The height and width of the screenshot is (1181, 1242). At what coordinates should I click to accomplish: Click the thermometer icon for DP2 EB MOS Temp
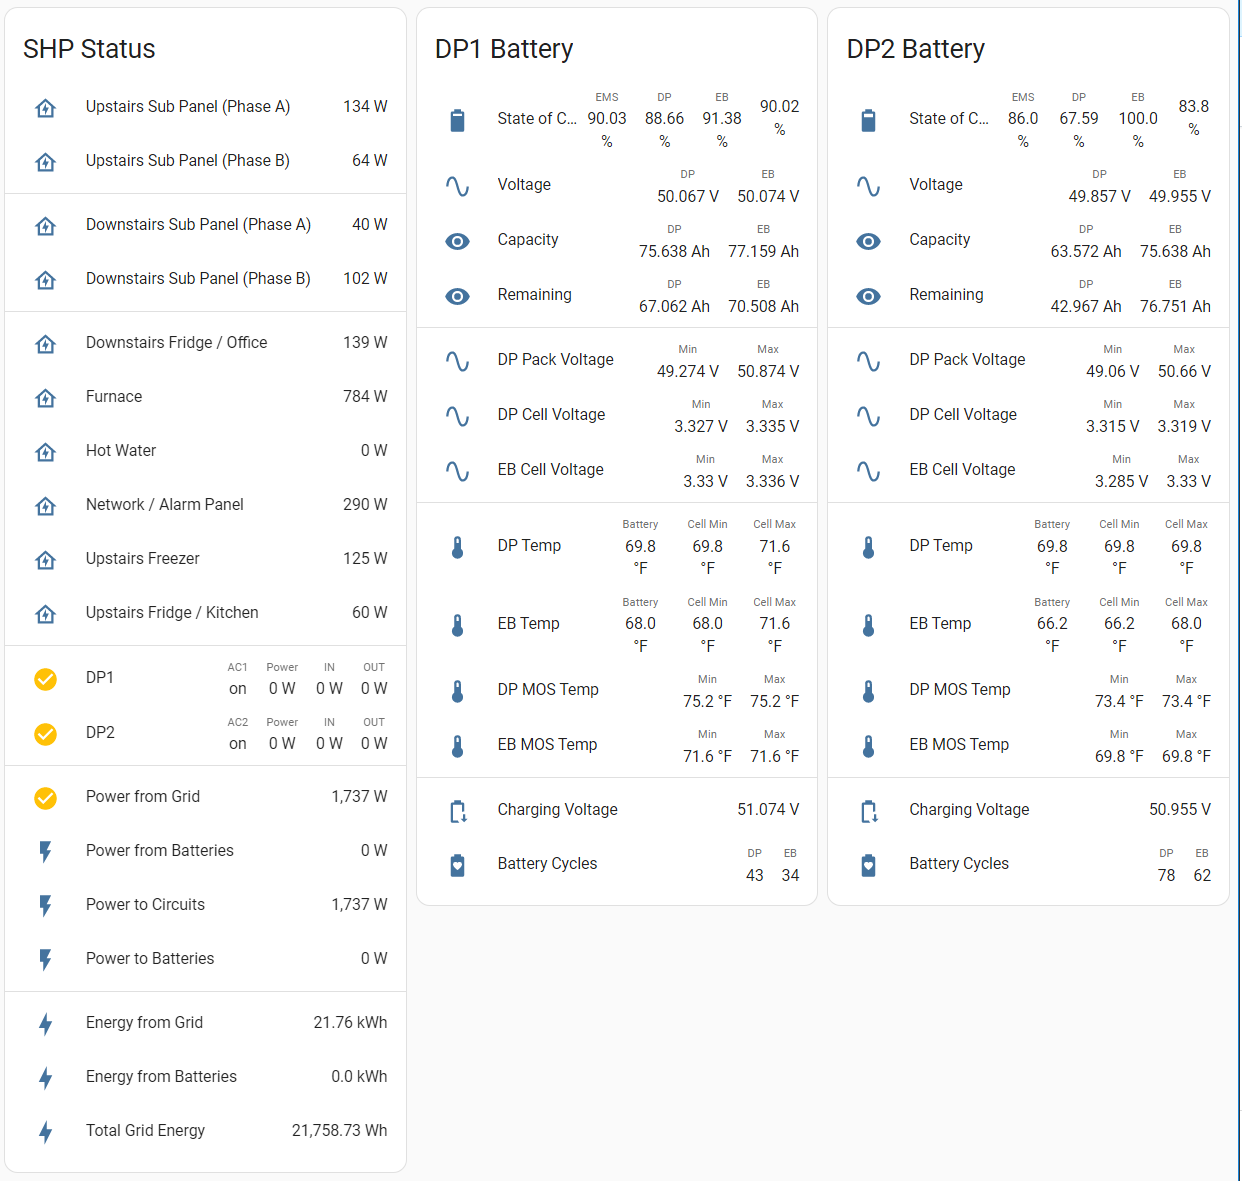coord(869,746)
